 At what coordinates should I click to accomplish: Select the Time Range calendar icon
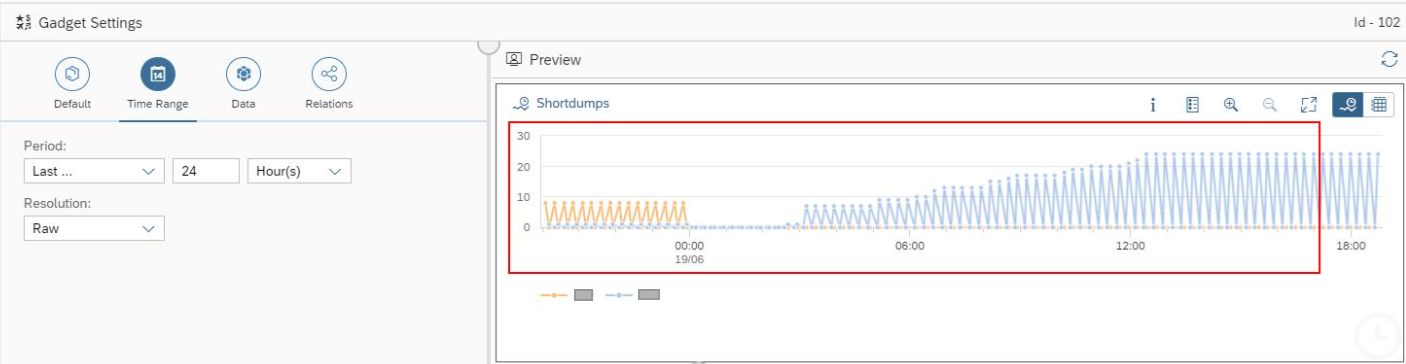[x=158, y=74]
